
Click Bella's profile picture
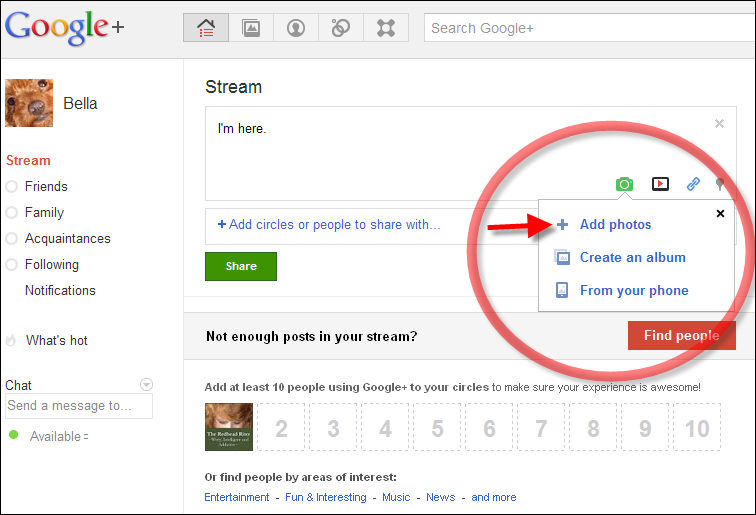pos(29,103)
